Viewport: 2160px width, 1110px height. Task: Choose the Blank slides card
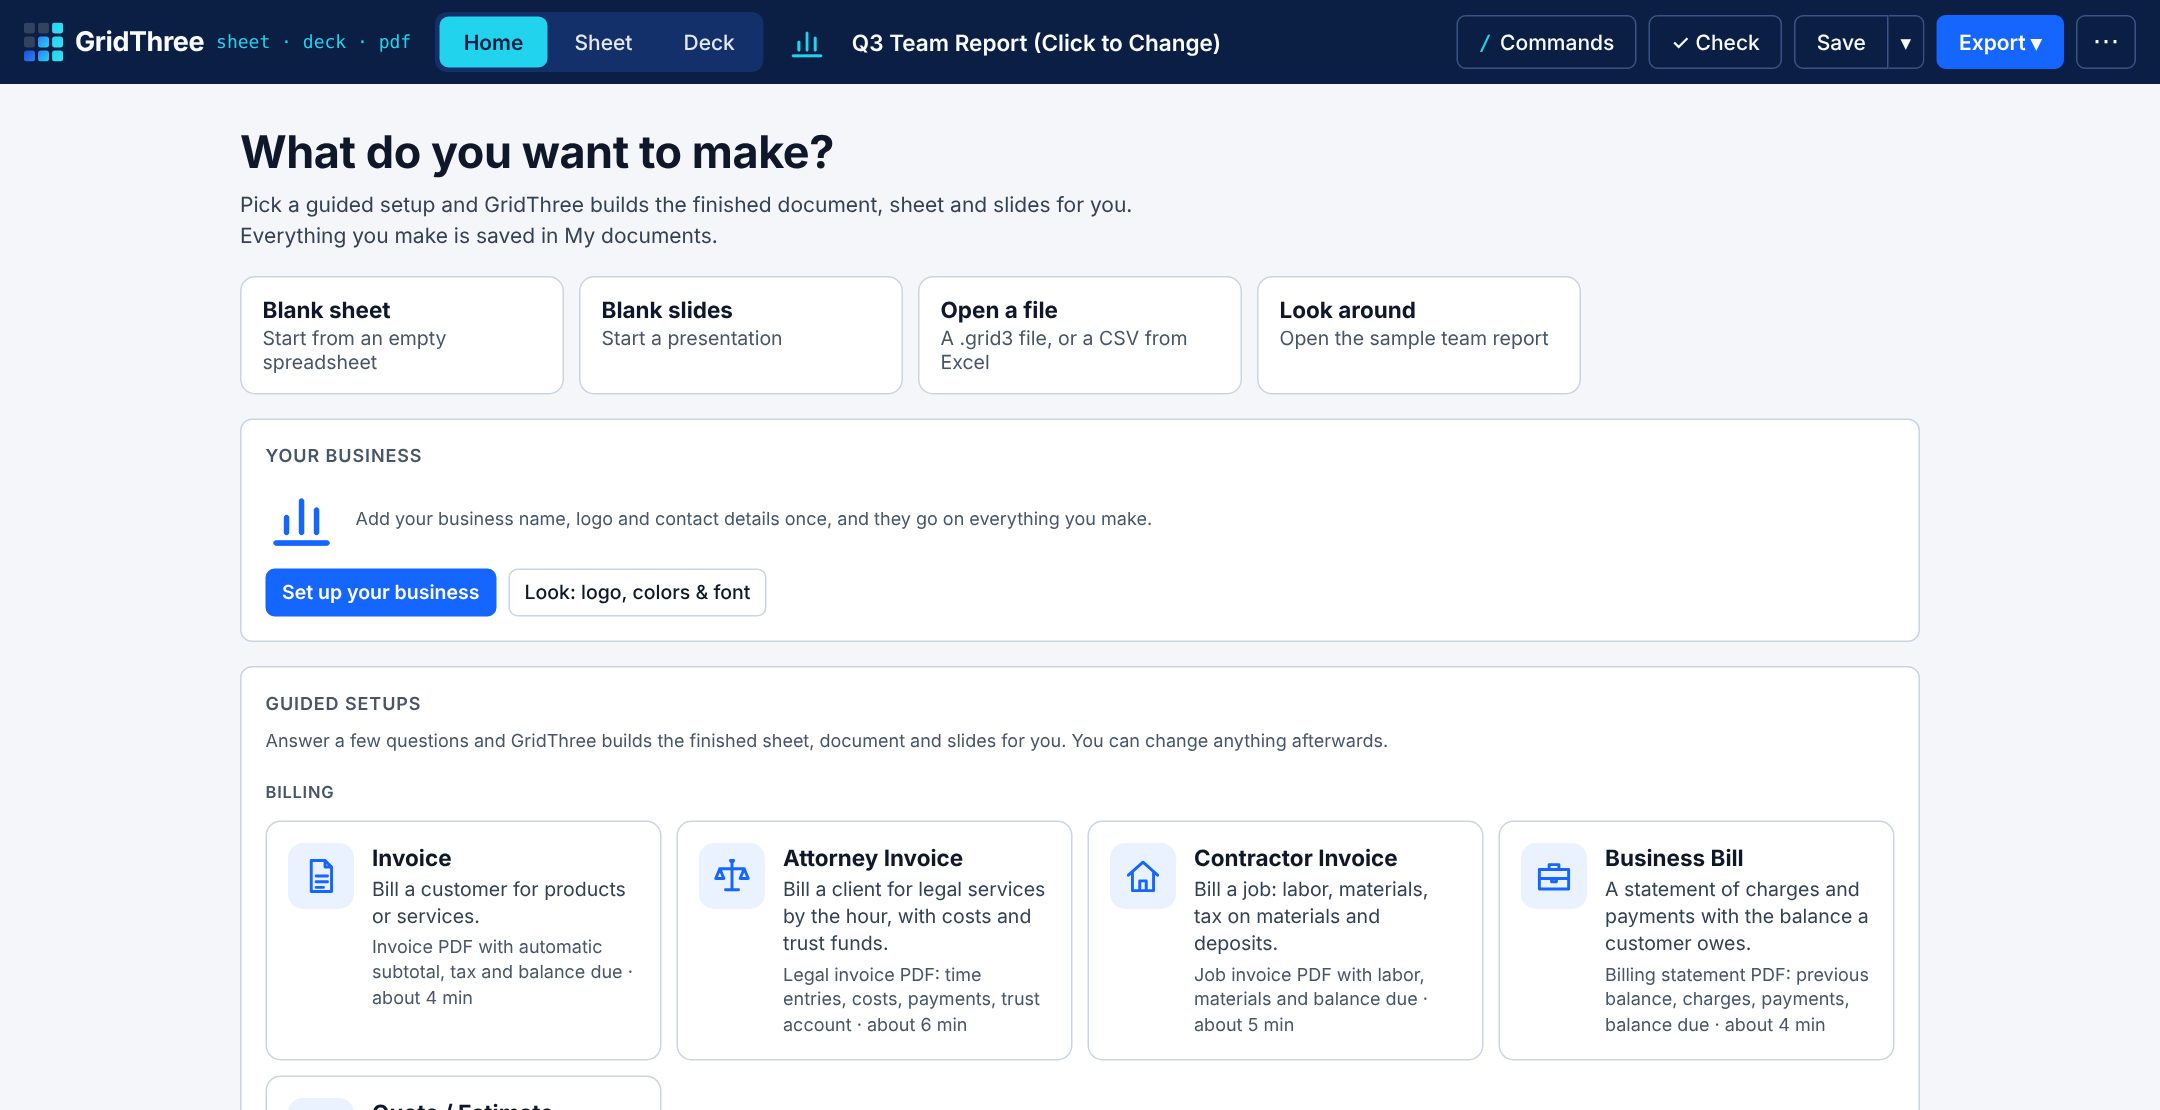741,335
